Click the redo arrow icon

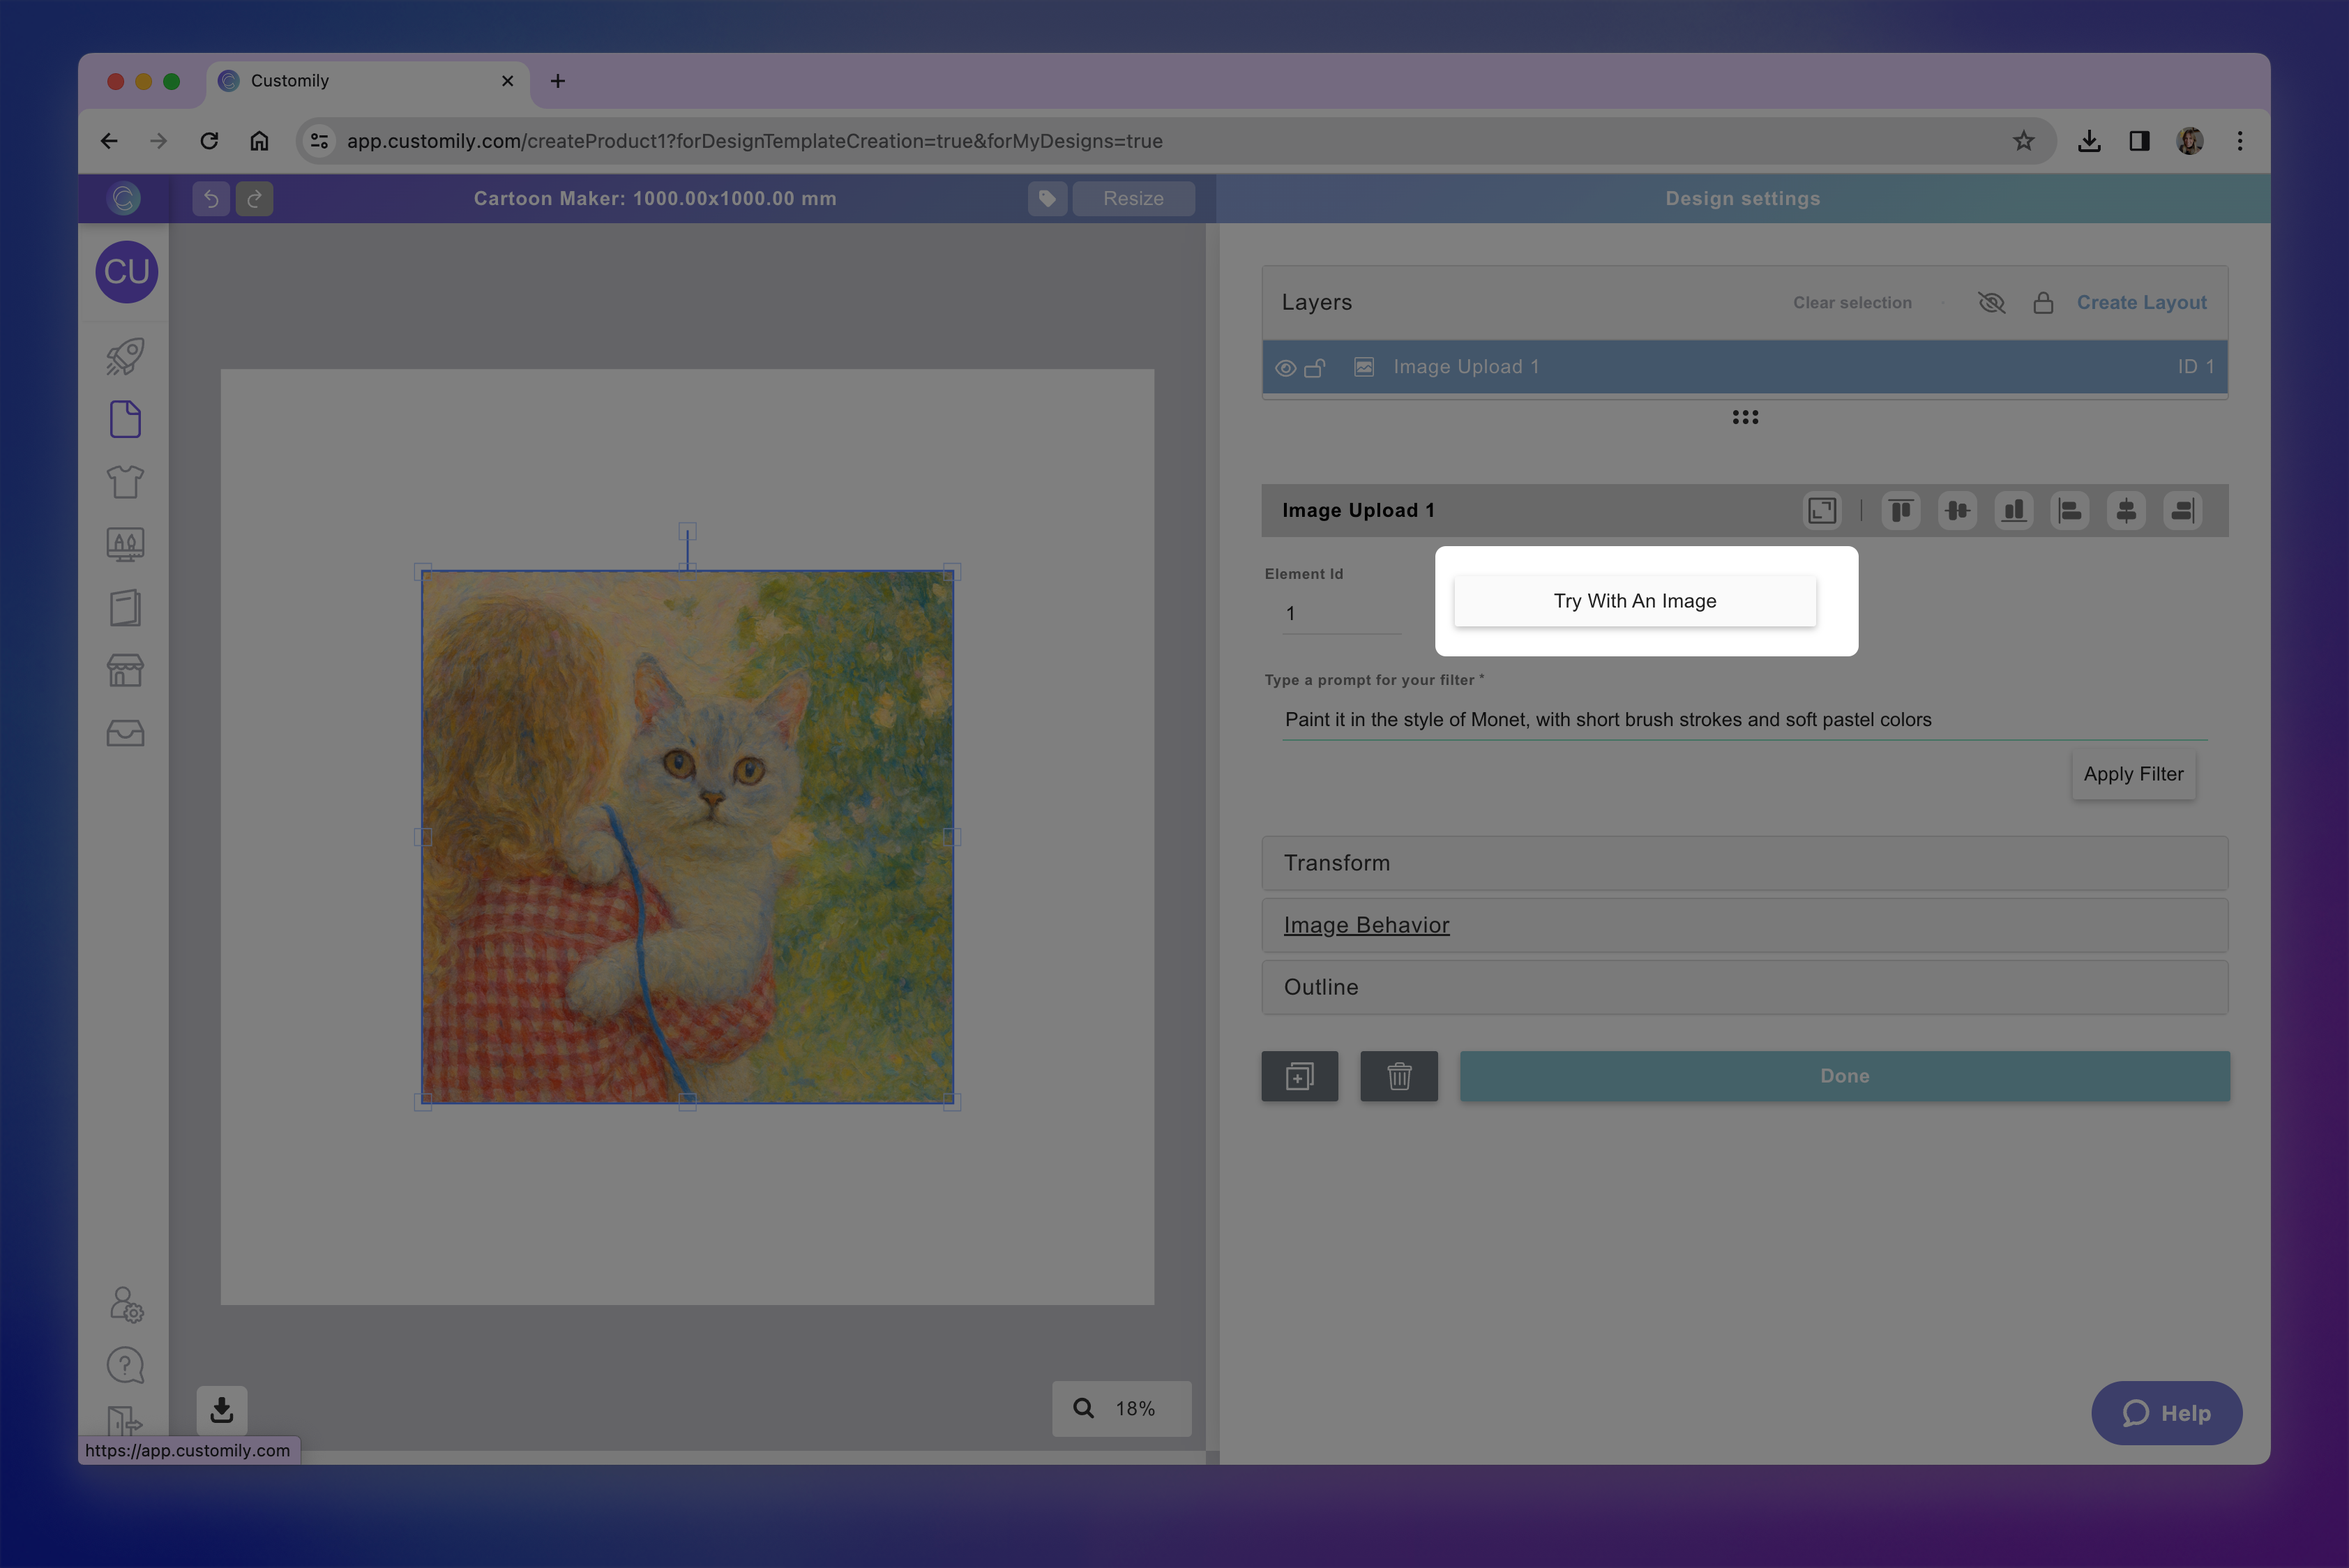point(254,198)
